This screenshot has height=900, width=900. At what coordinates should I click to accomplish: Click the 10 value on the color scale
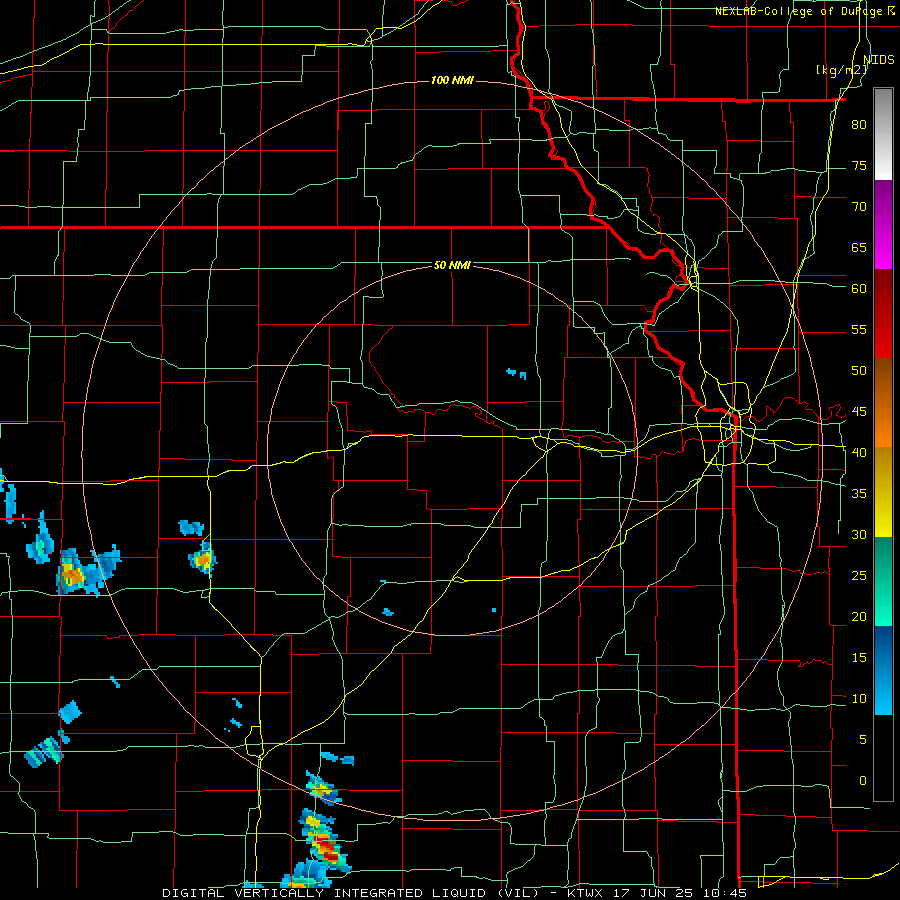pyautogui.click(x=859, y=699)
